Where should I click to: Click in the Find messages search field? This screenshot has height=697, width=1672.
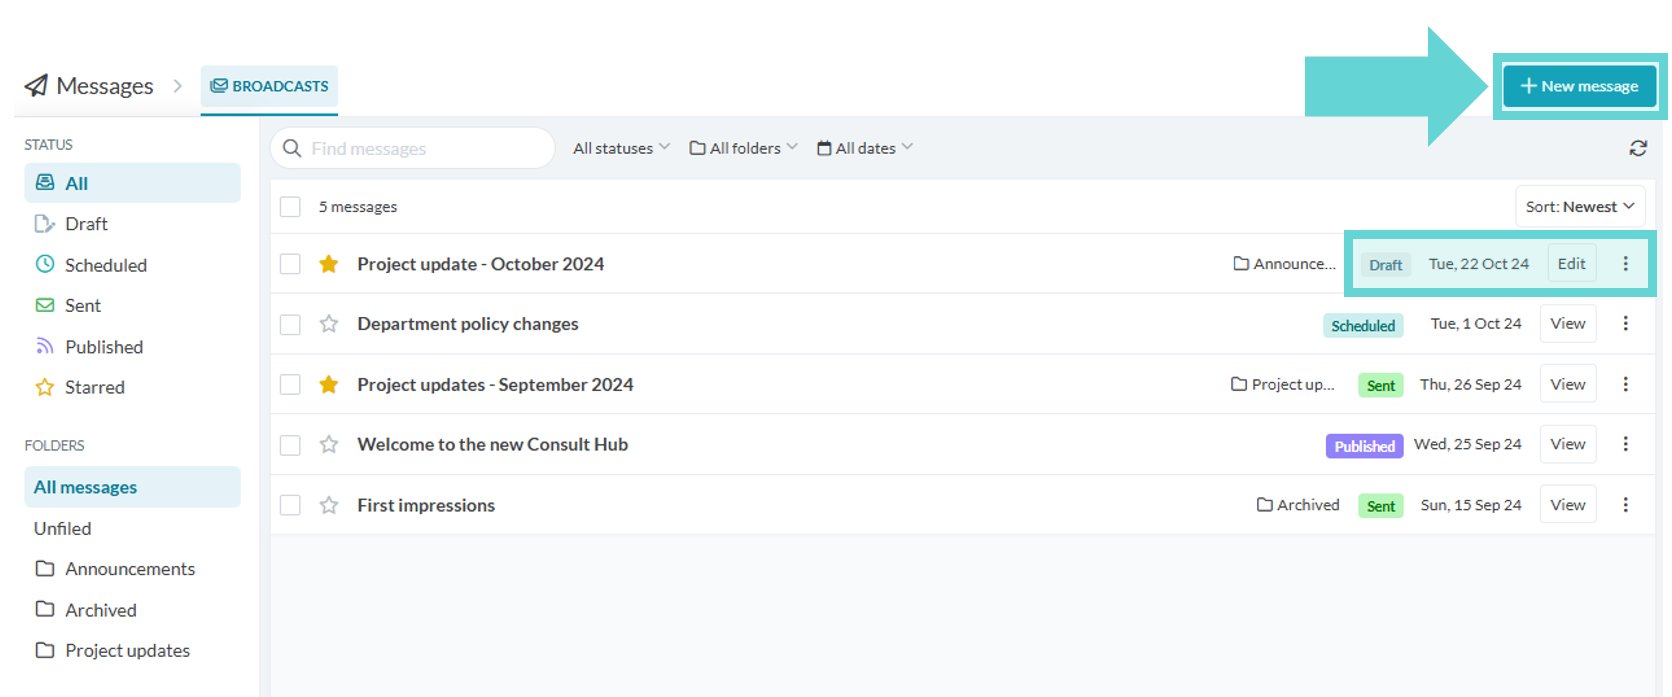(x=413, y=148)
